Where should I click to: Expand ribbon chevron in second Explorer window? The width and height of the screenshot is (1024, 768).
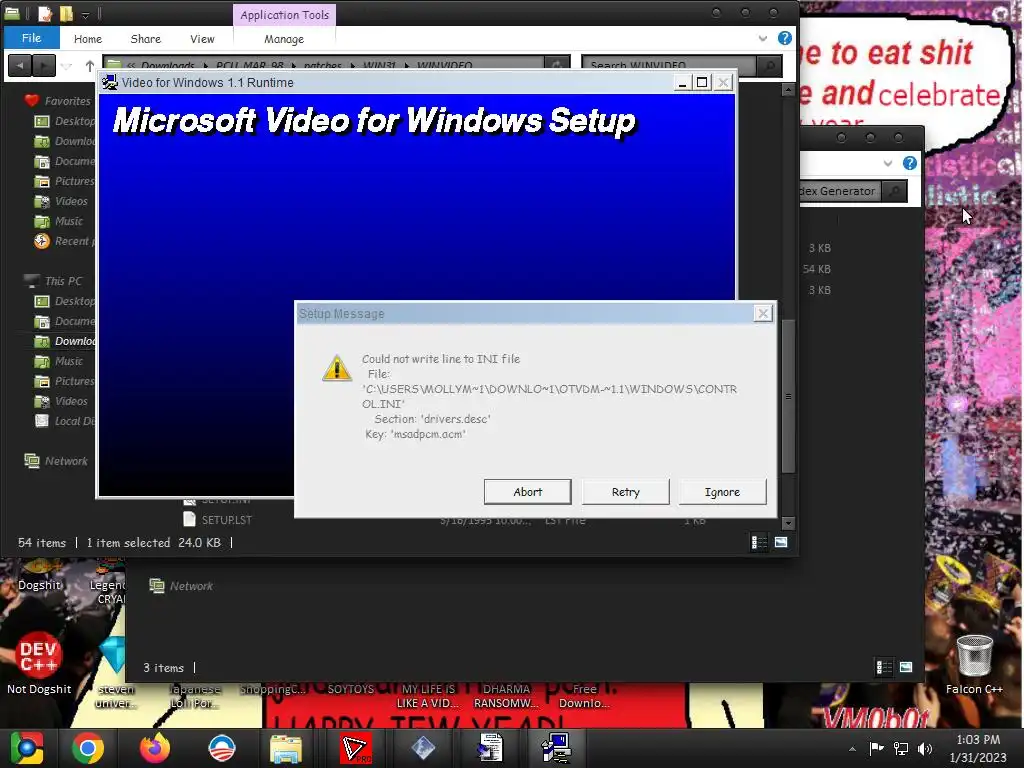(x=887, y=163)
